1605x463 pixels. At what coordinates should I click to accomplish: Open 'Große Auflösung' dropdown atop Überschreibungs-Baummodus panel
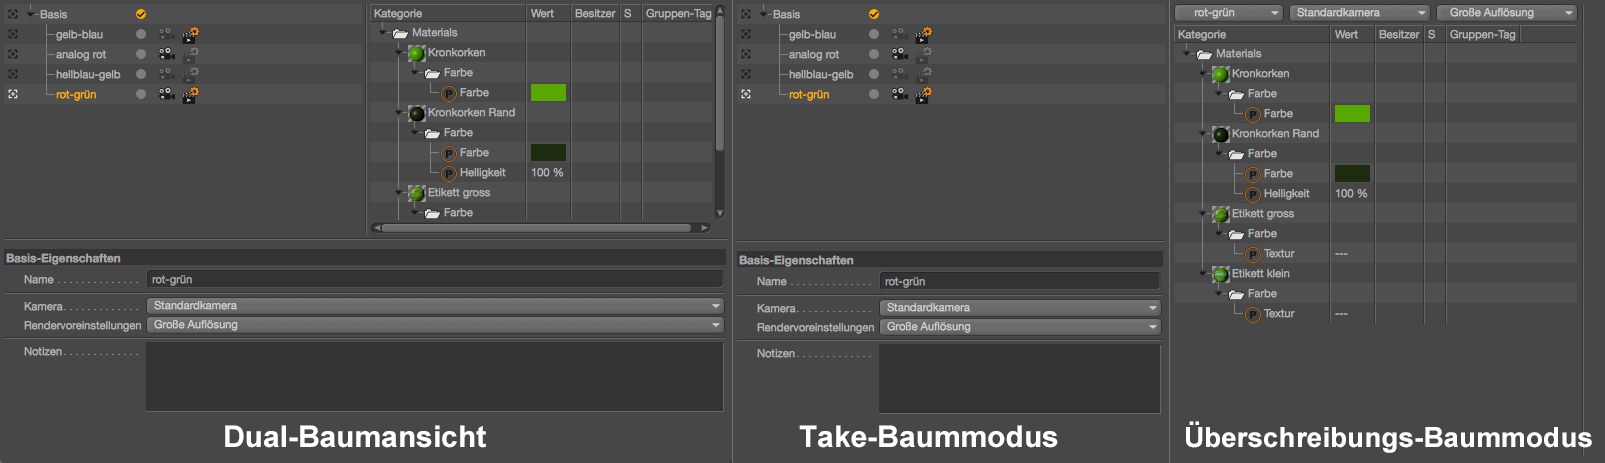coord(1506,13)
